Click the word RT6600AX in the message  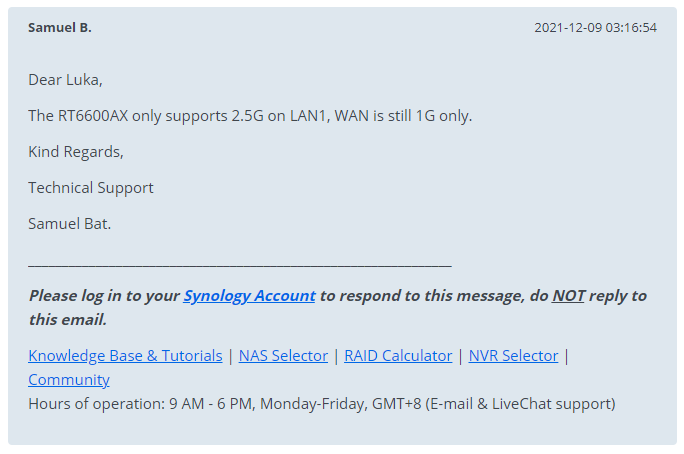click(93, 116)
